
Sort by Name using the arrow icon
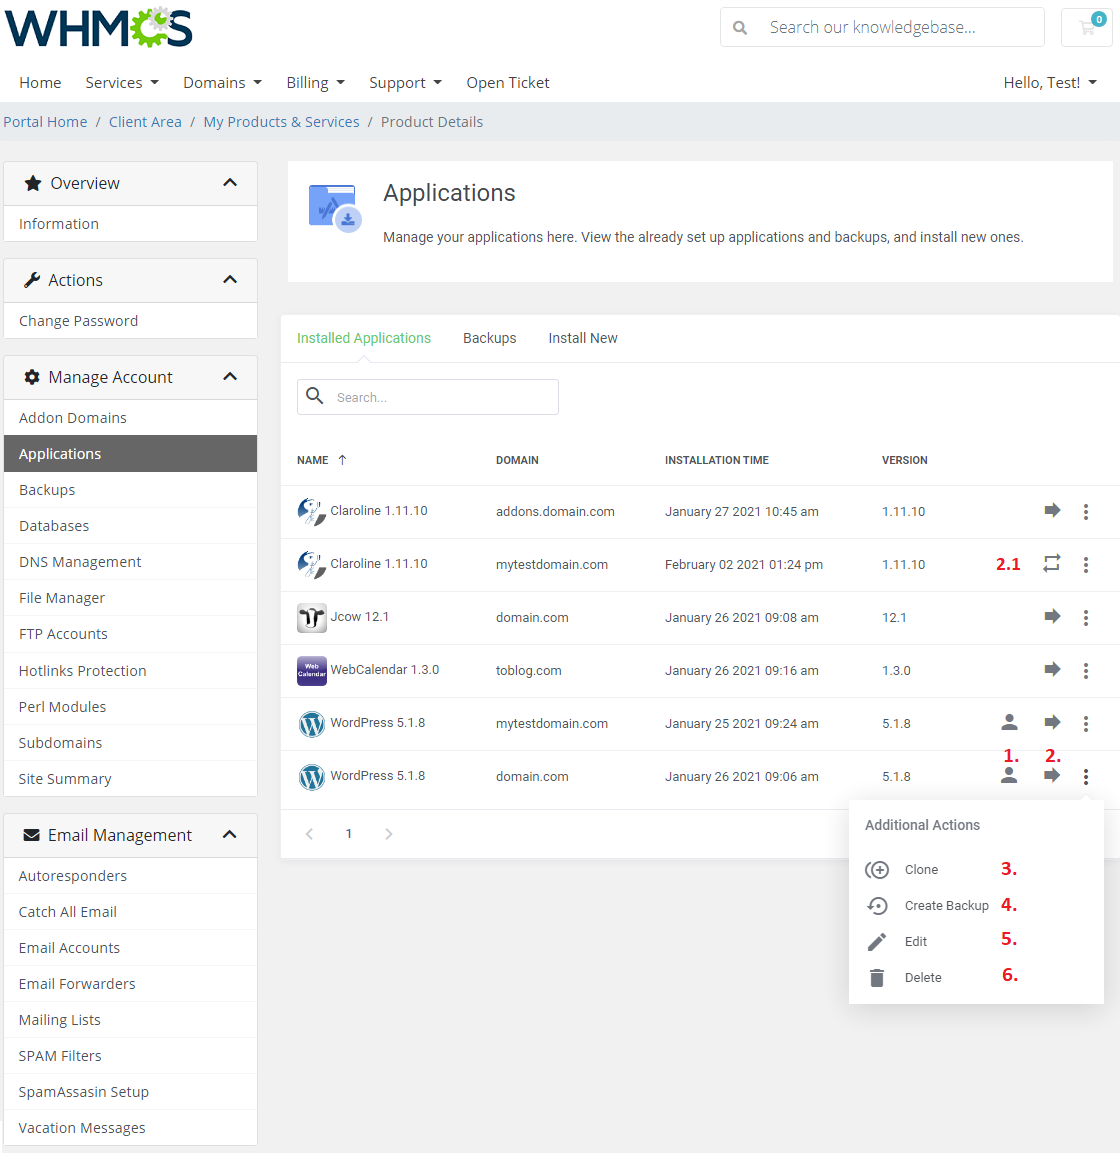tap(342, 460)
